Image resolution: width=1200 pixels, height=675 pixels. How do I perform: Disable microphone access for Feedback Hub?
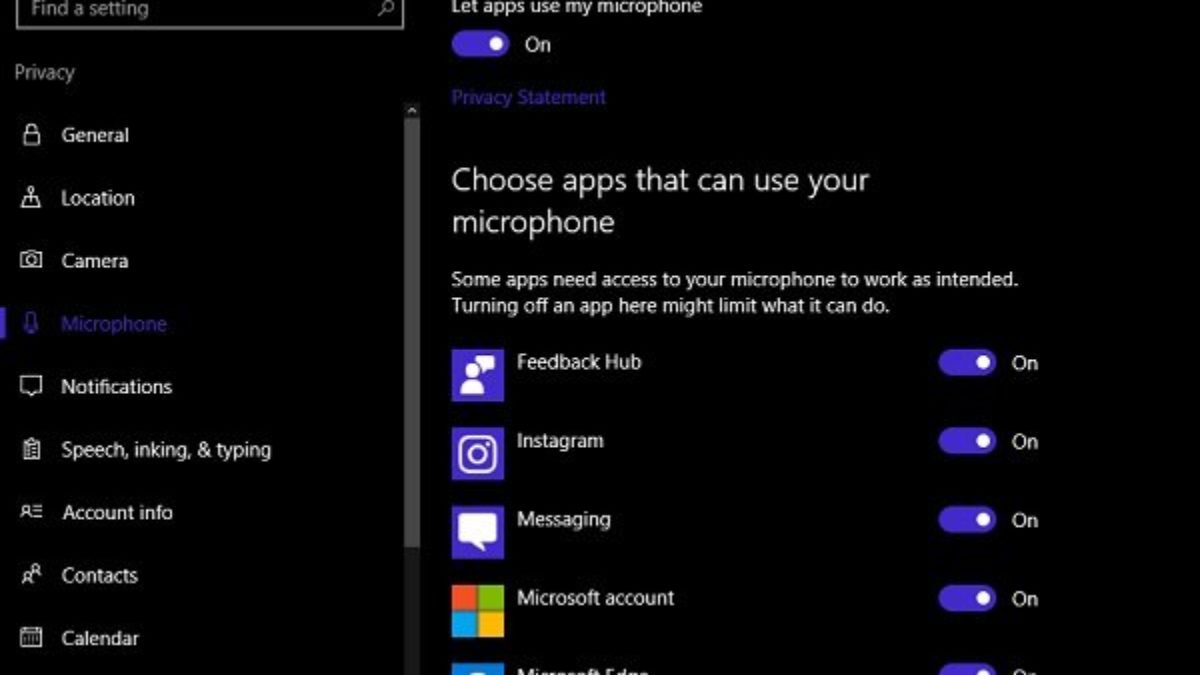[967, 362]
